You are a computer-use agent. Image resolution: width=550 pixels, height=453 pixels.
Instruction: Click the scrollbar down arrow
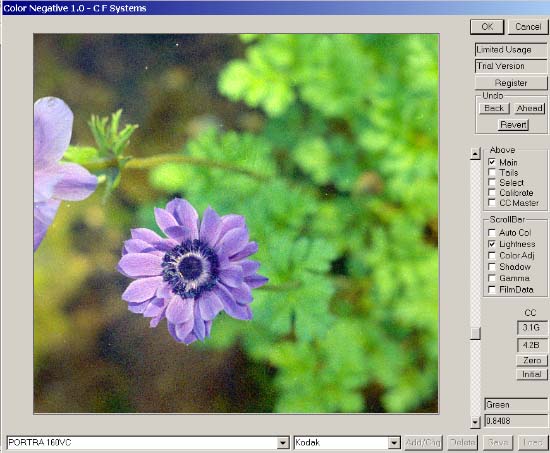coord(475,422)
